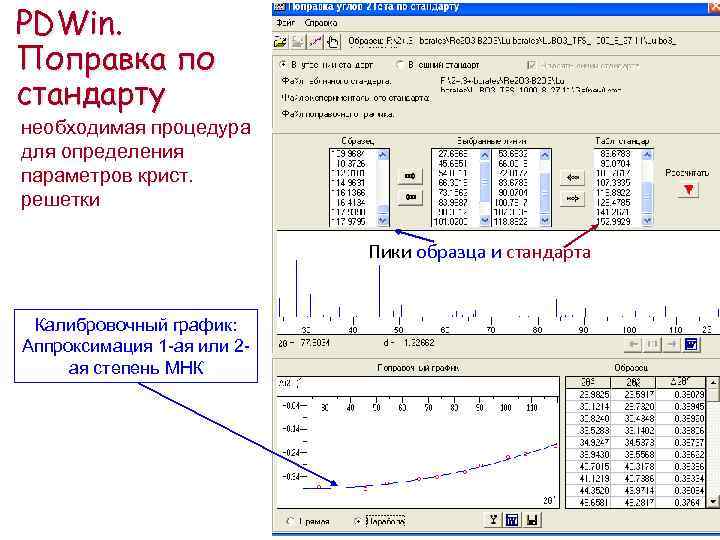
Task: Click cell 34.9247 in results table
Action: tap(588, 443)
